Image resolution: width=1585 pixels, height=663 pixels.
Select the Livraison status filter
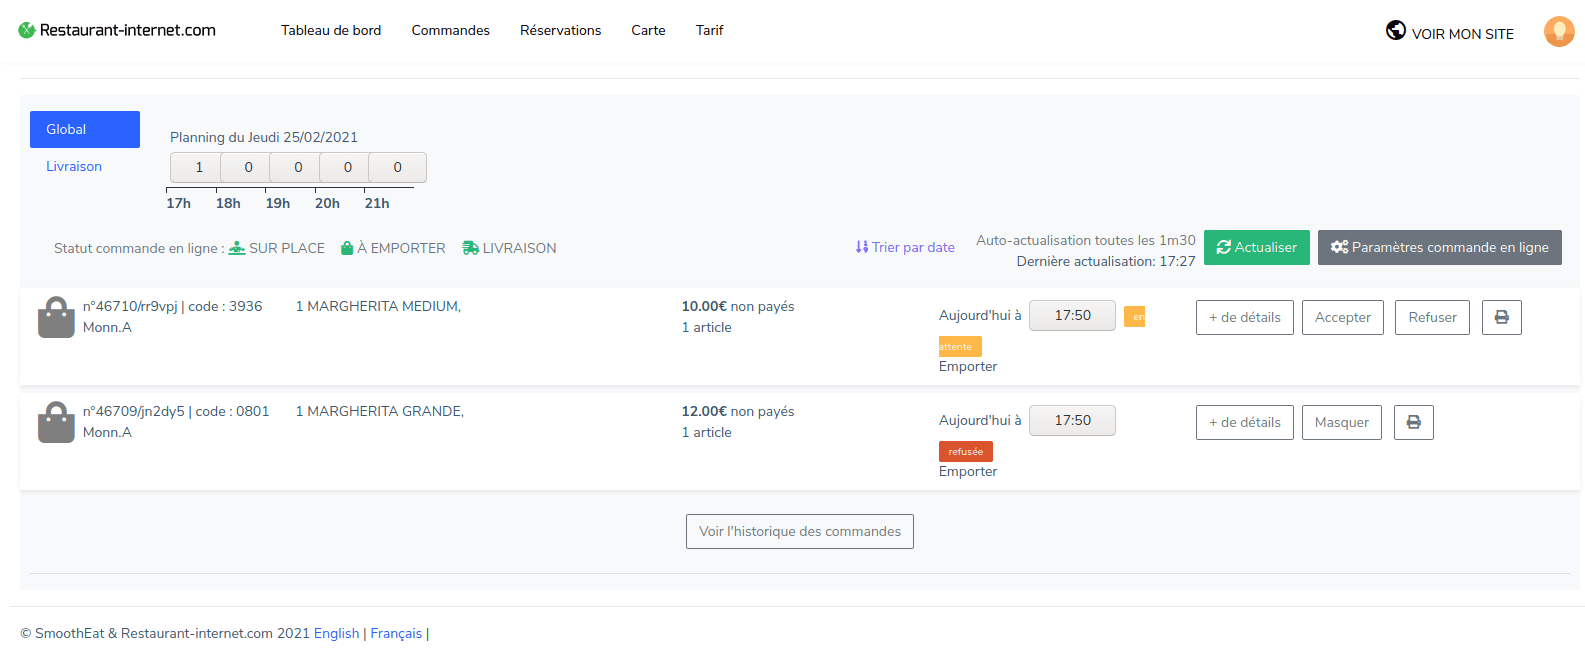pos(509,248)
